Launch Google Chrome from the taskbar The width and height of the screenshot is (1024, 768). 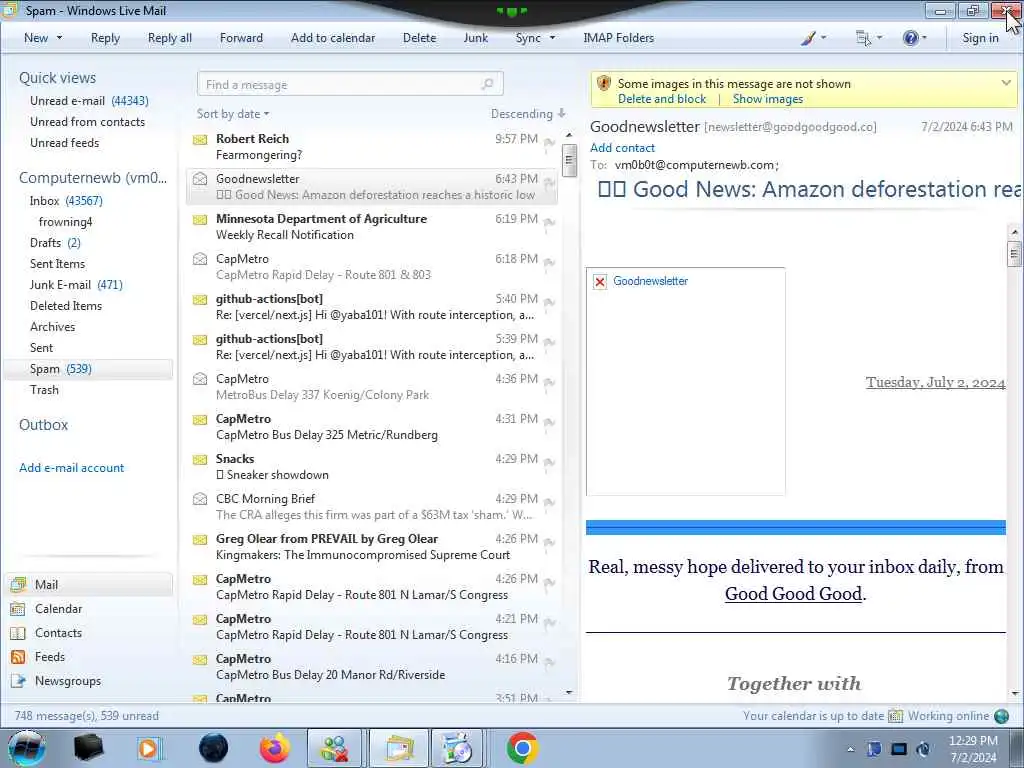click(522, 748)
